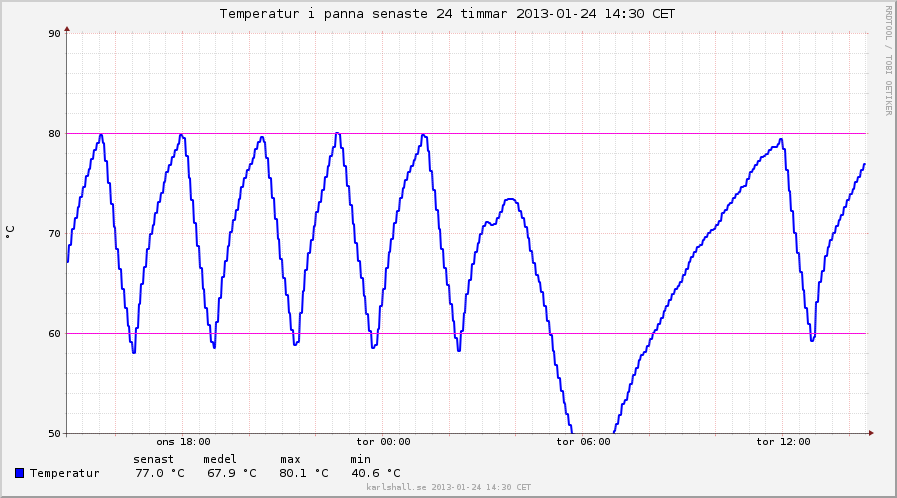Click the "Temperatur" legend label
Image resolution: width=897 pixels, height=498 pixels.
[x=65, y=473]
